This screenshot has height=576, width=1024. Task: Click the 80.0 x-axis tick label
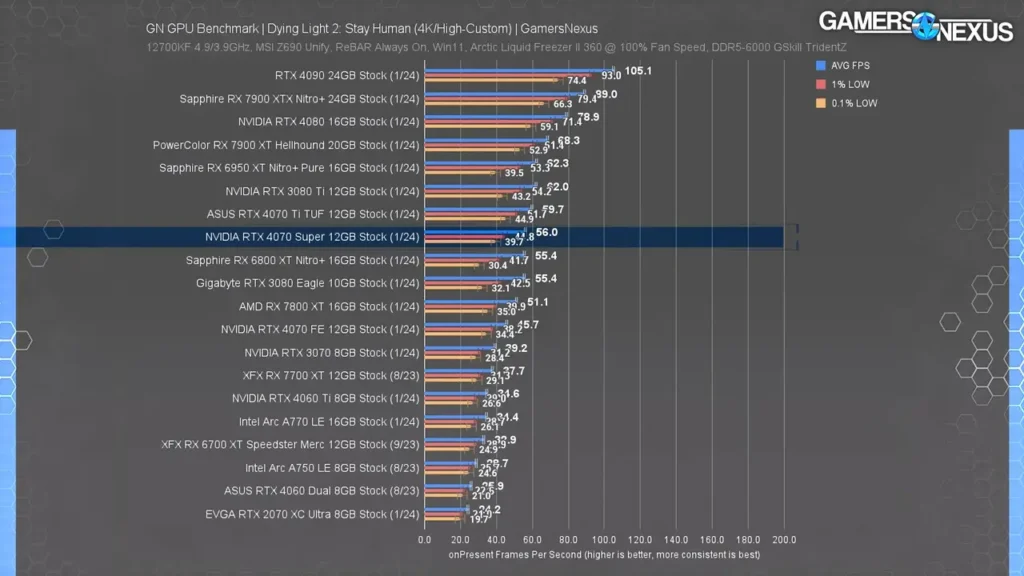568,540
